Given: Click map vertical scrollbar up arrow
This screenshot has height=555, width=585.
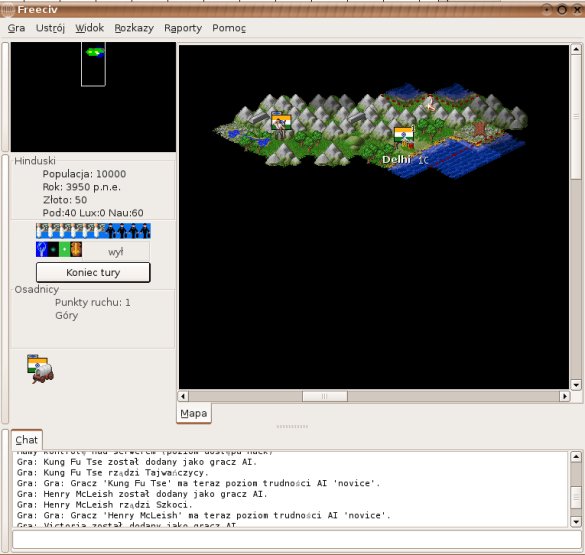Looking at the screenshot, I should 576,49.
